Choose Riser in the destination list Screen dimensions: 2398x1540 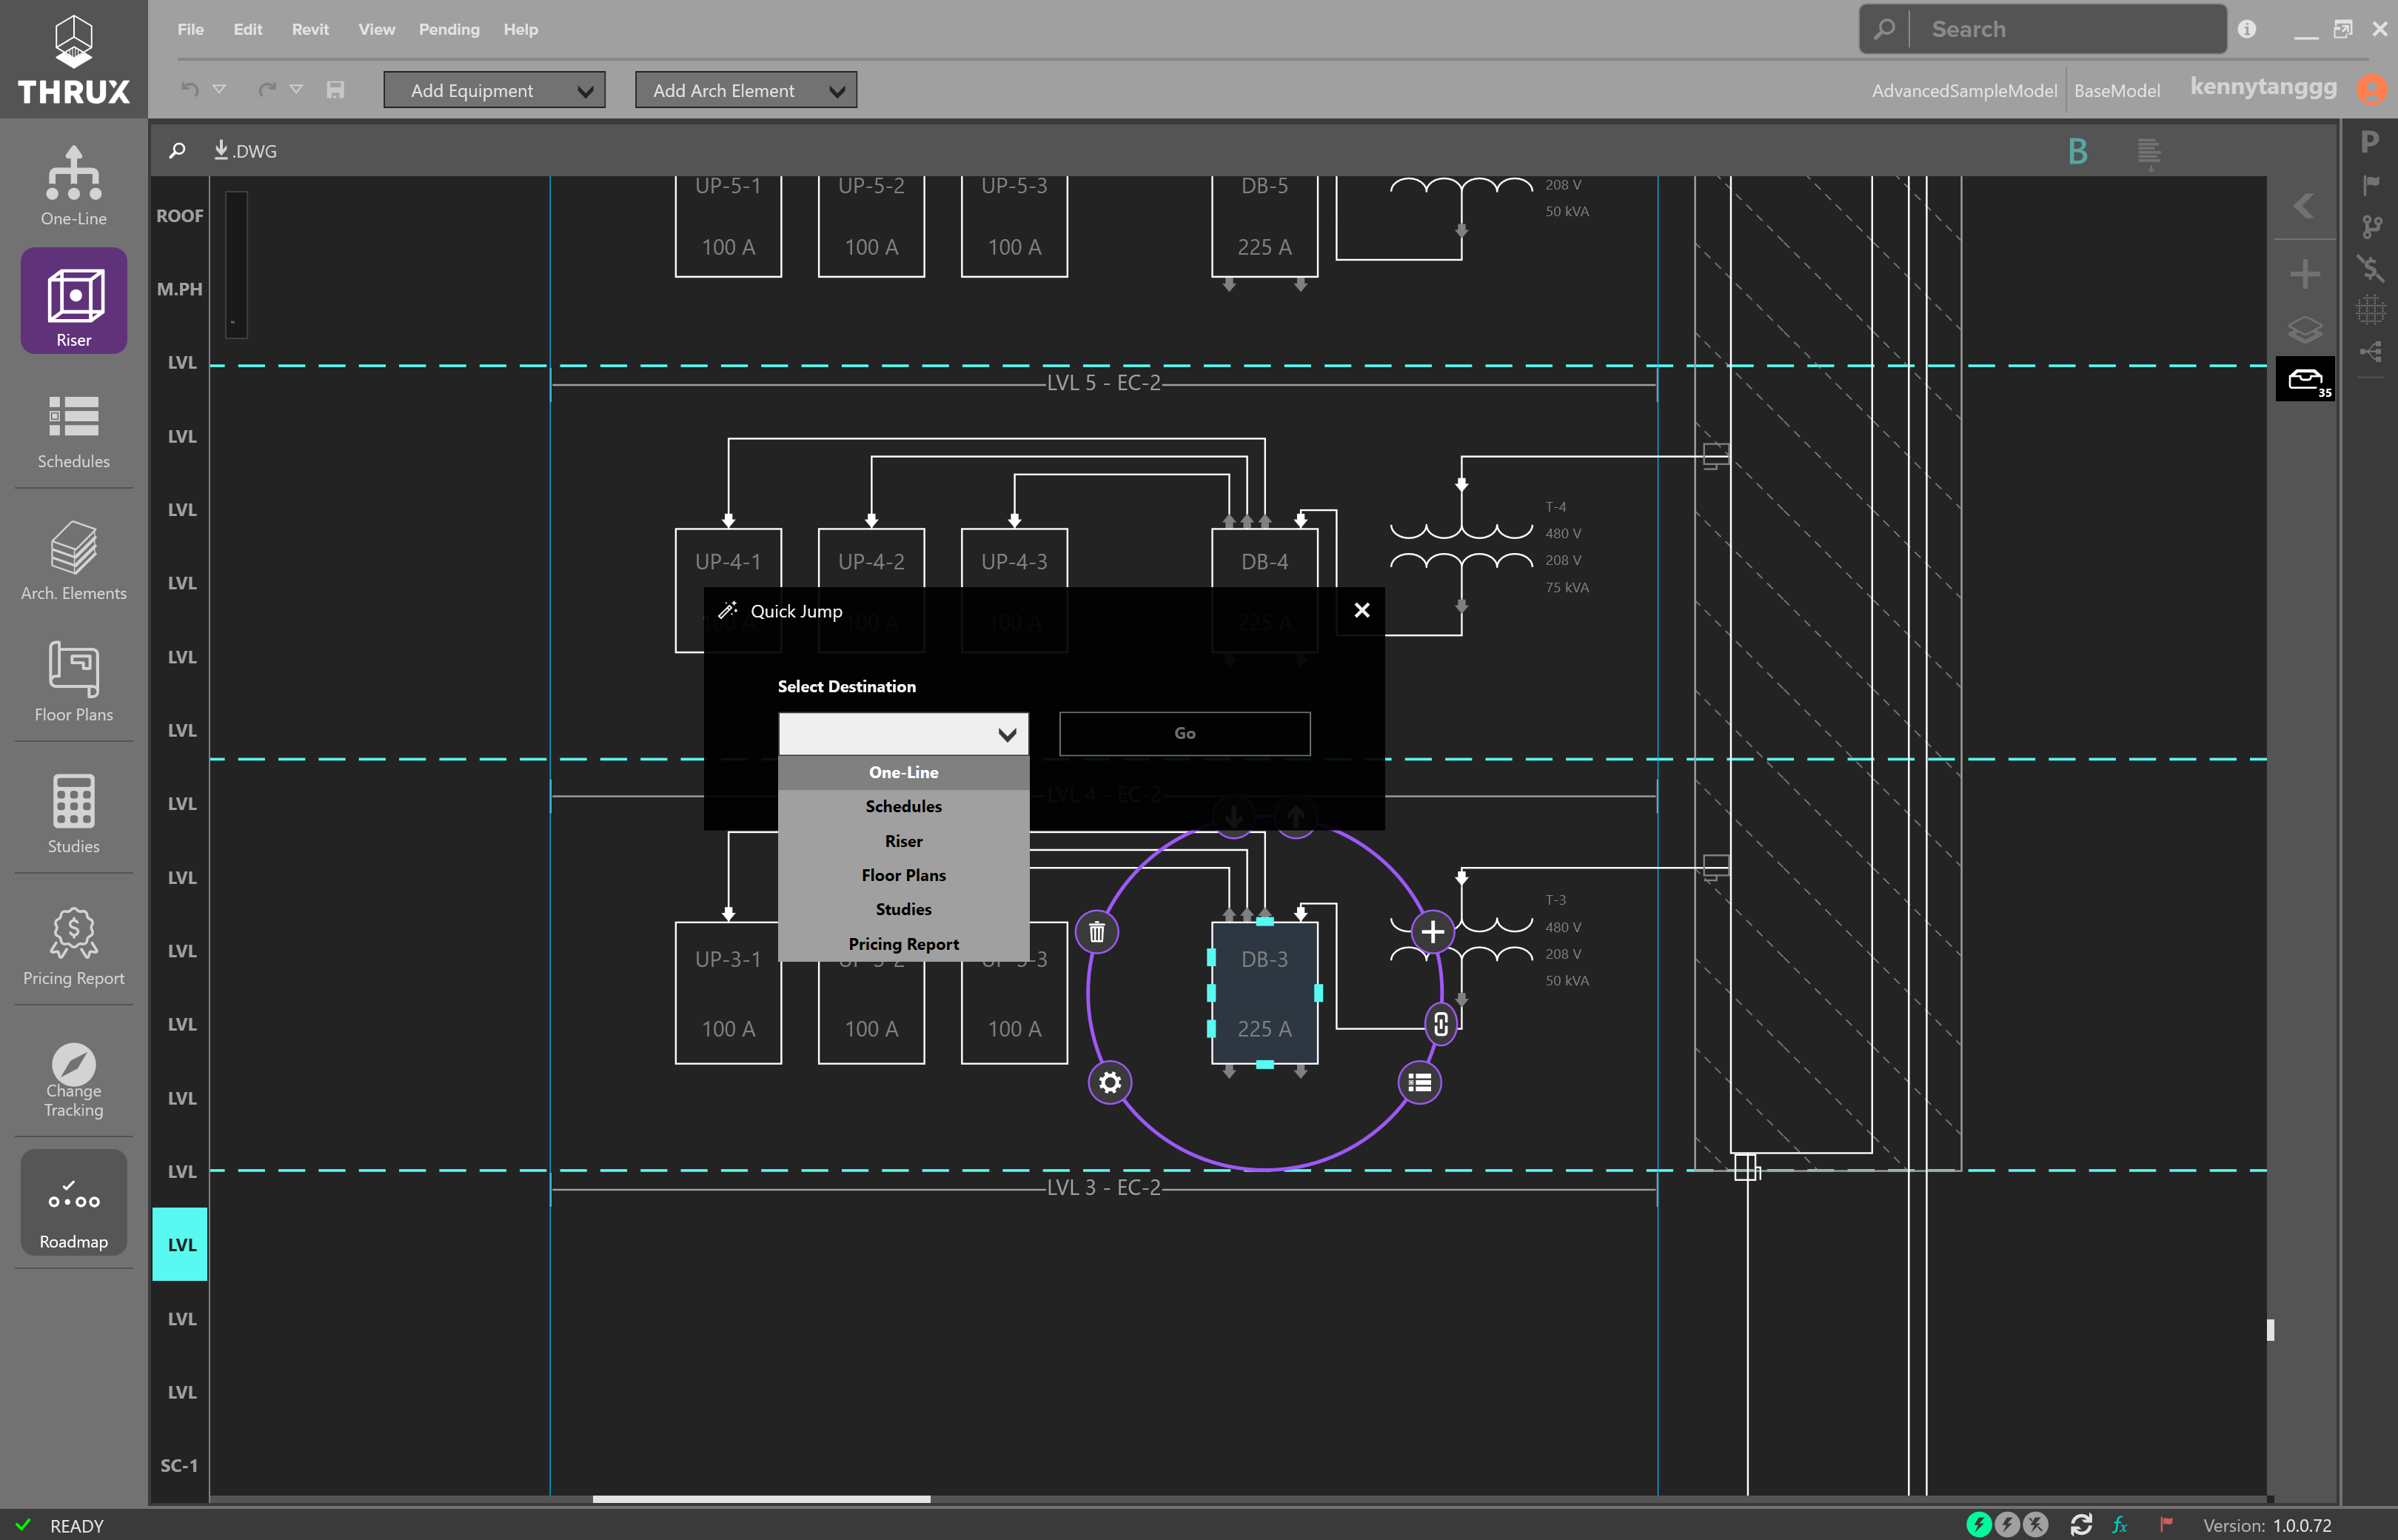[x=904, y=841]
